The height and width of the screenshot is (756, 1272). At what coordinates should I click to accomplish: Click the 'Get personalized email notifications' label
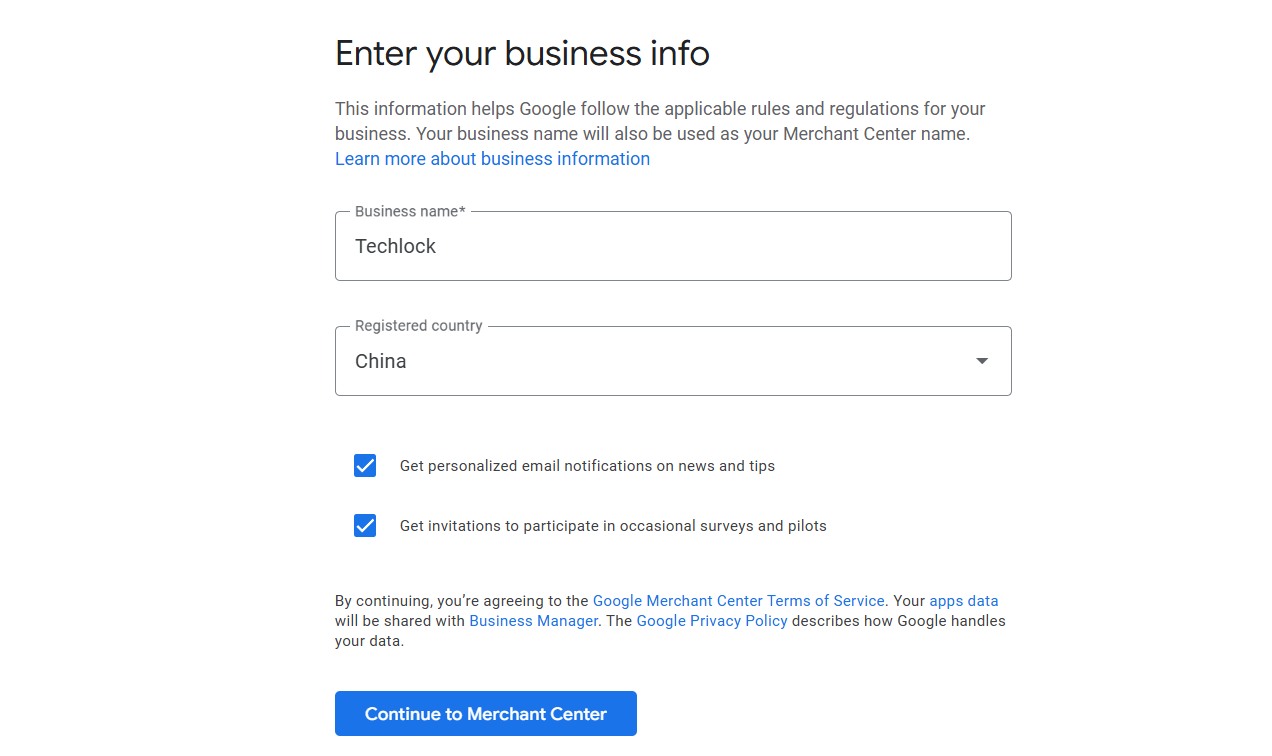click(587, 466)
